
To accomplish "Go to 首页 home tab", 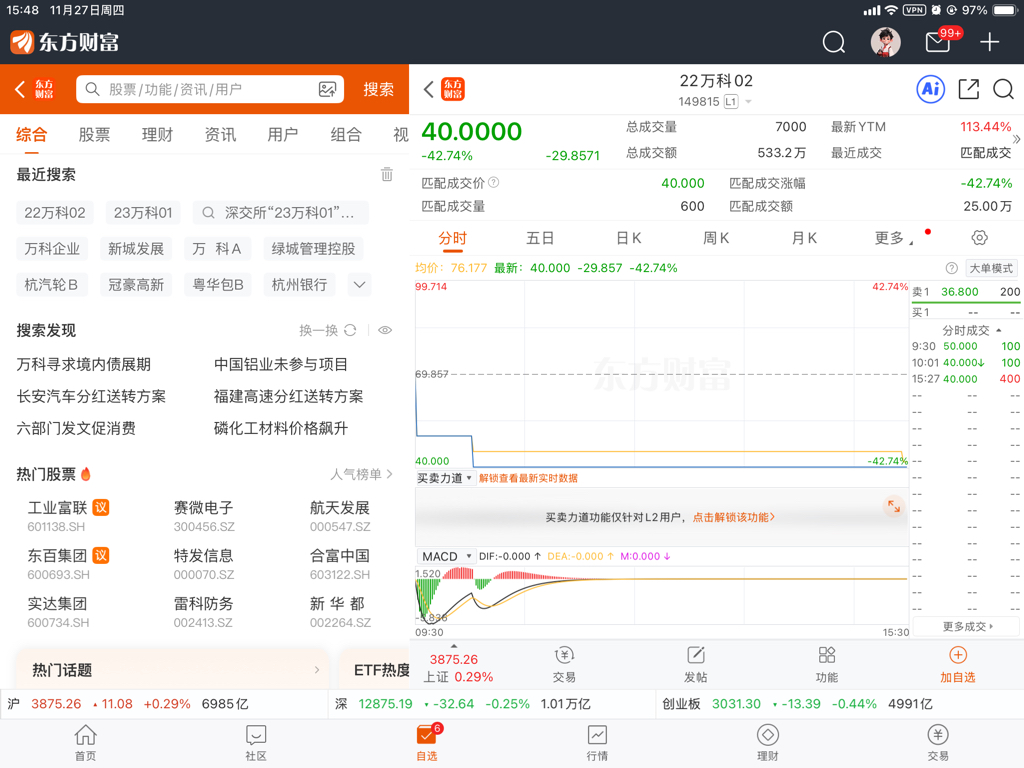I will [x=86, y=743].
